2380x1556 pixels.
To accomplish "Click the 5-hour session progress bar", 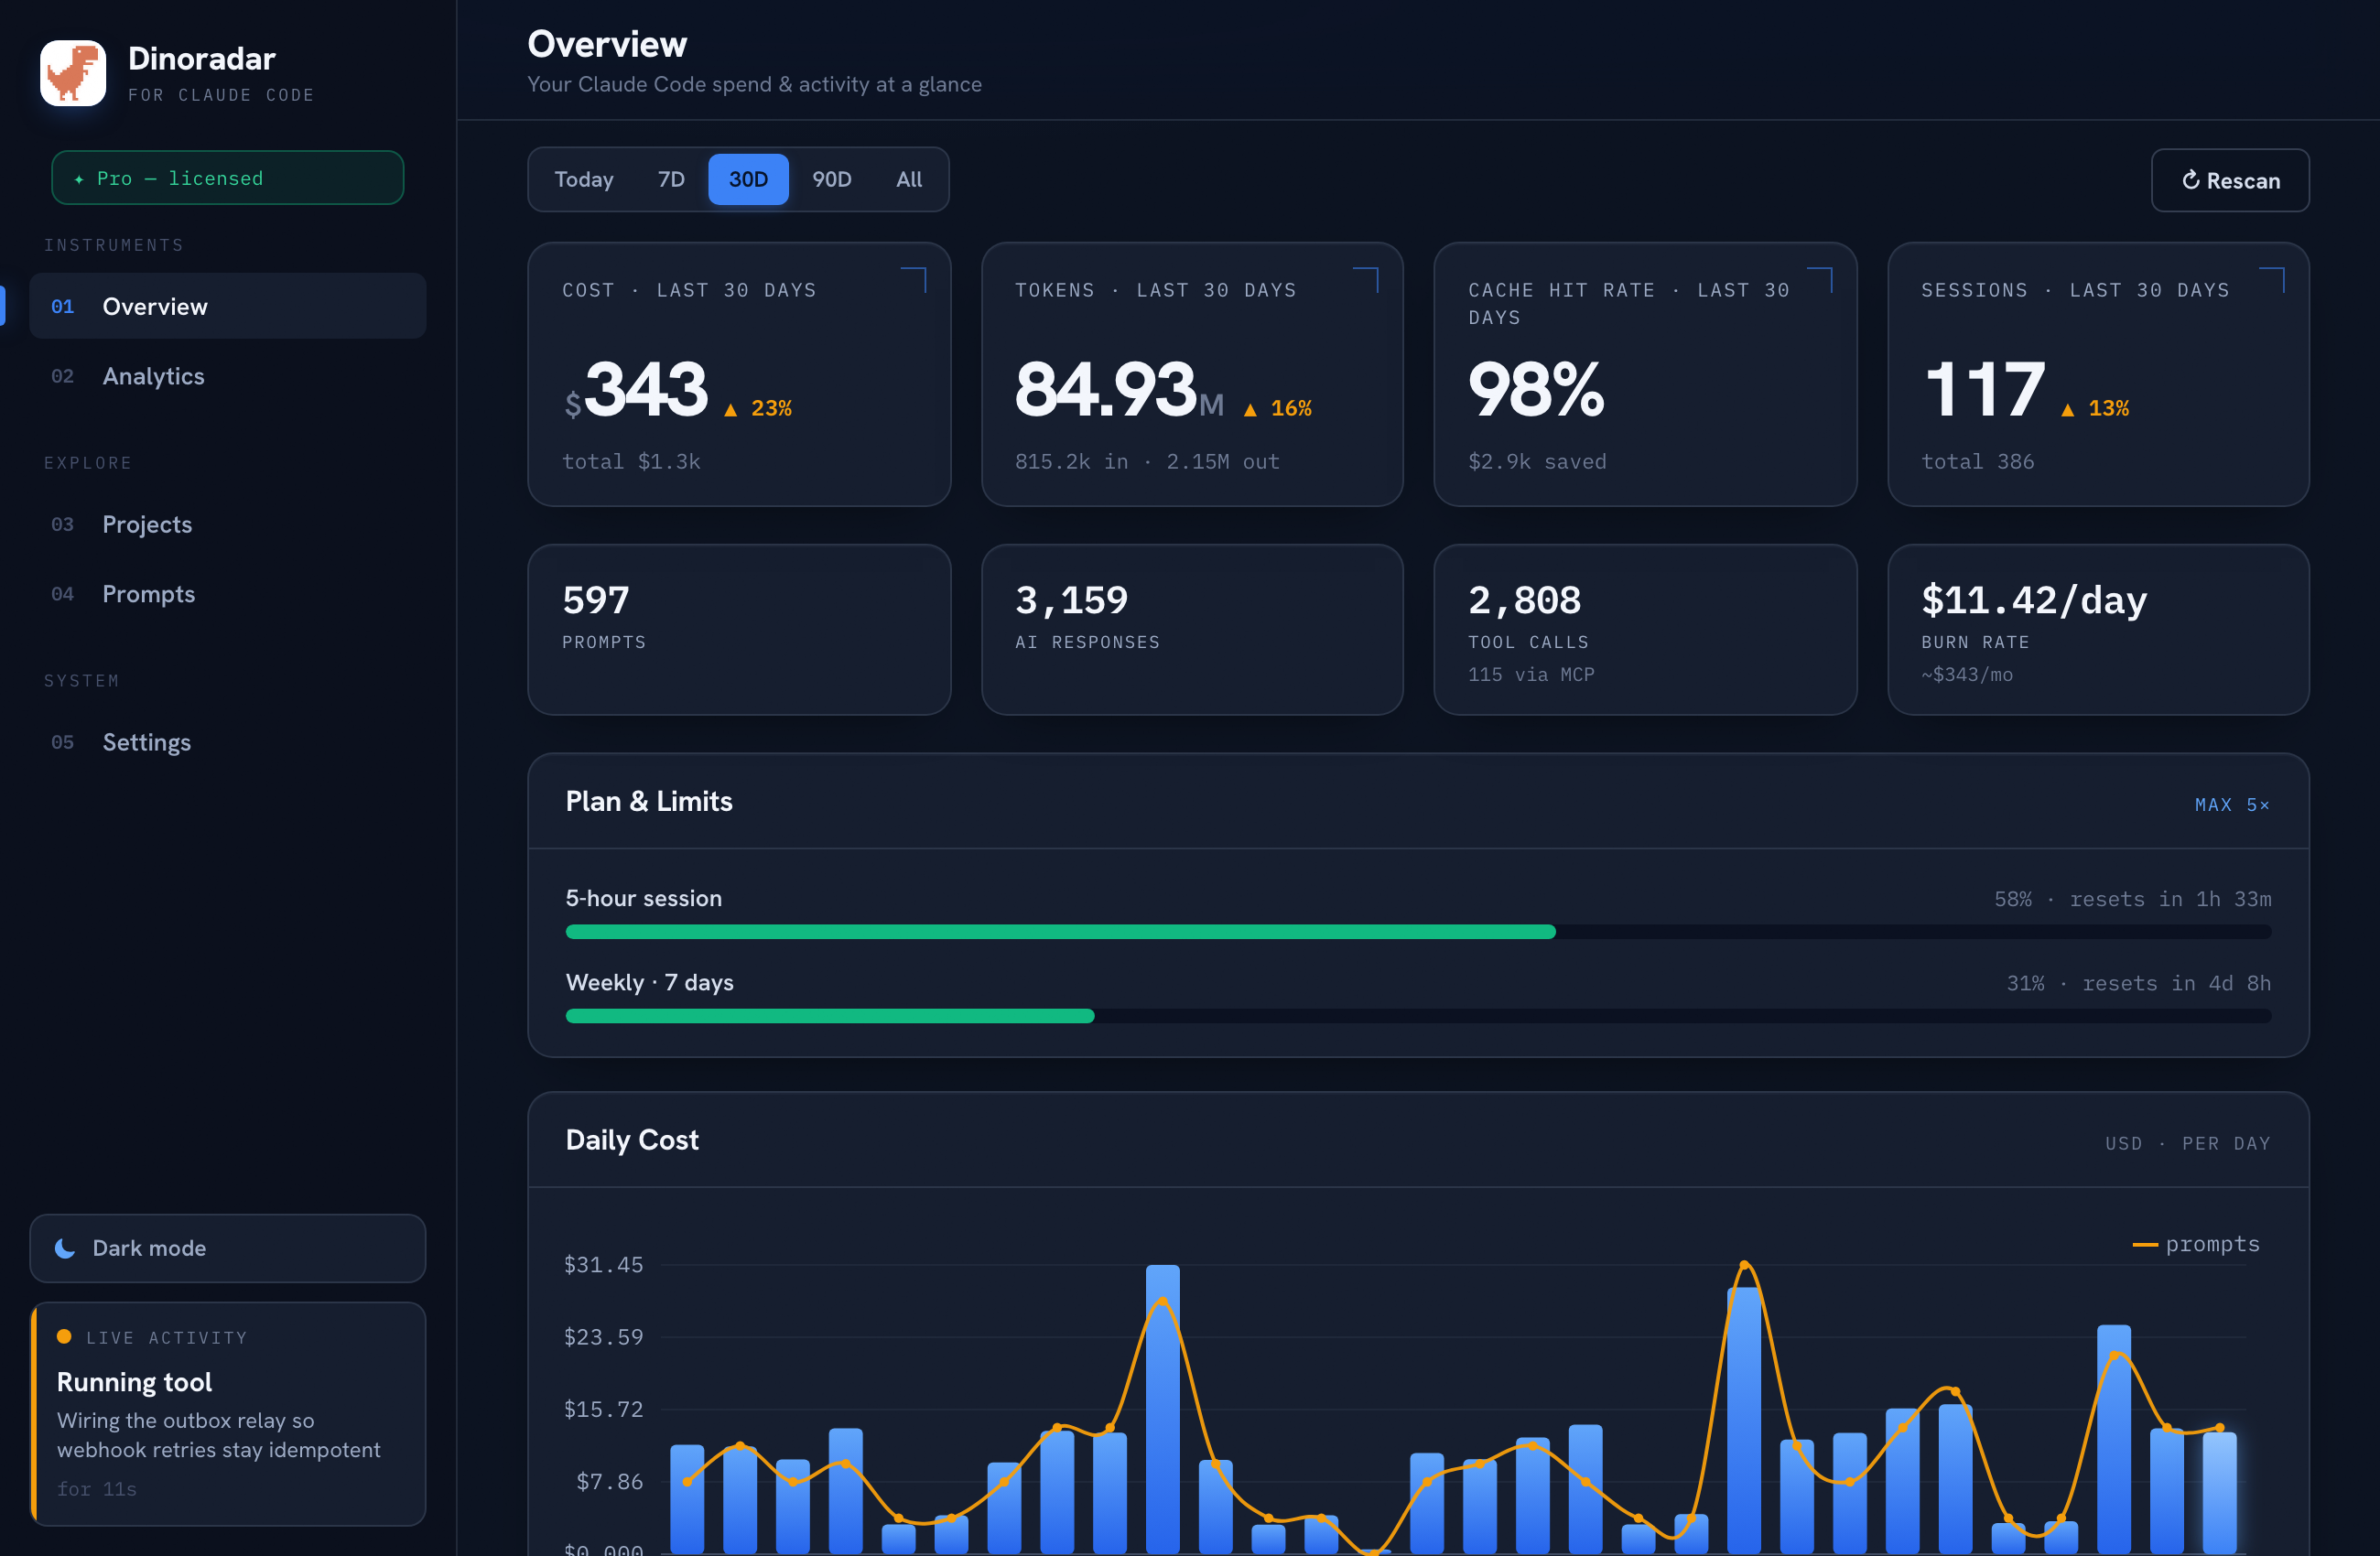I will tap(1418, 932).
